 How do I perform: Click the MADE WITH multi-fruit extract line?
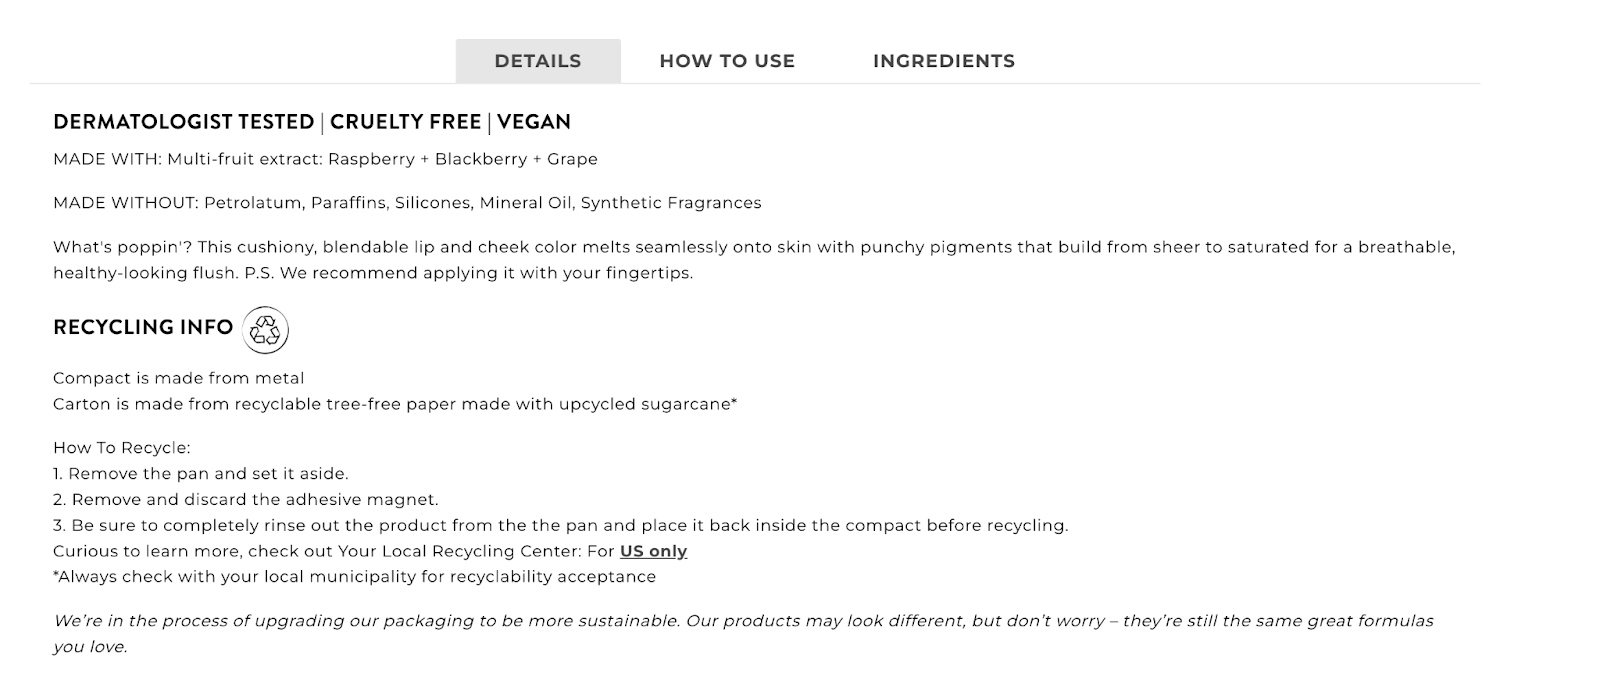(325, 159)
